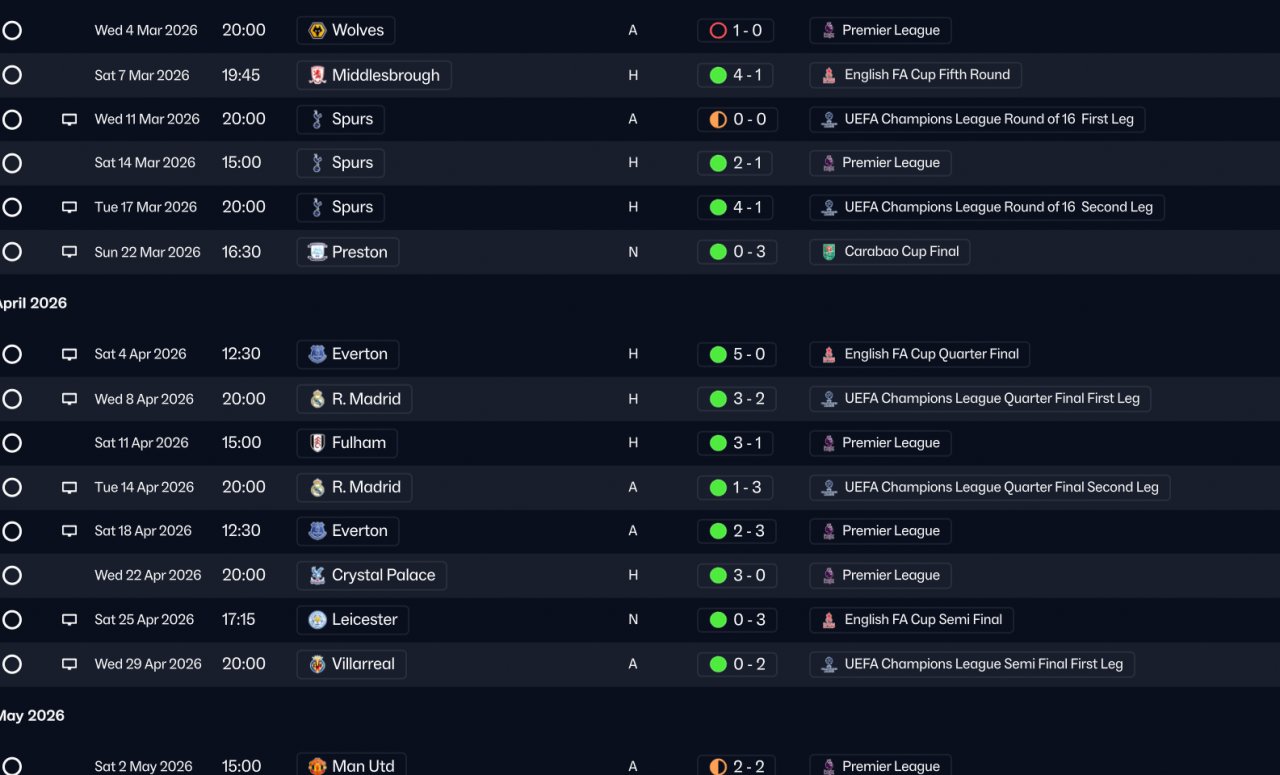Click the Middlesbrough club crest
The height and width of the screenshot is (775, 1280).
[317, 75]
